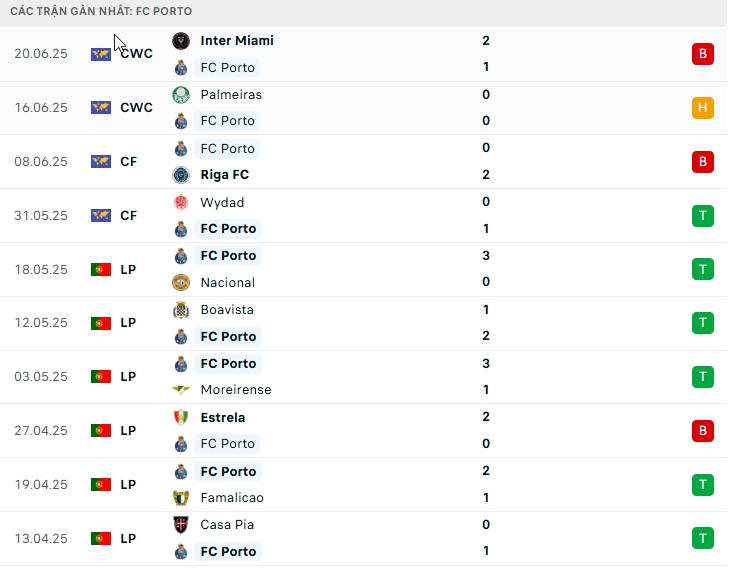Select the CWC competition label on 20.06.25
The height and width of the screenshot is (571, 735).
click(136, 54)
